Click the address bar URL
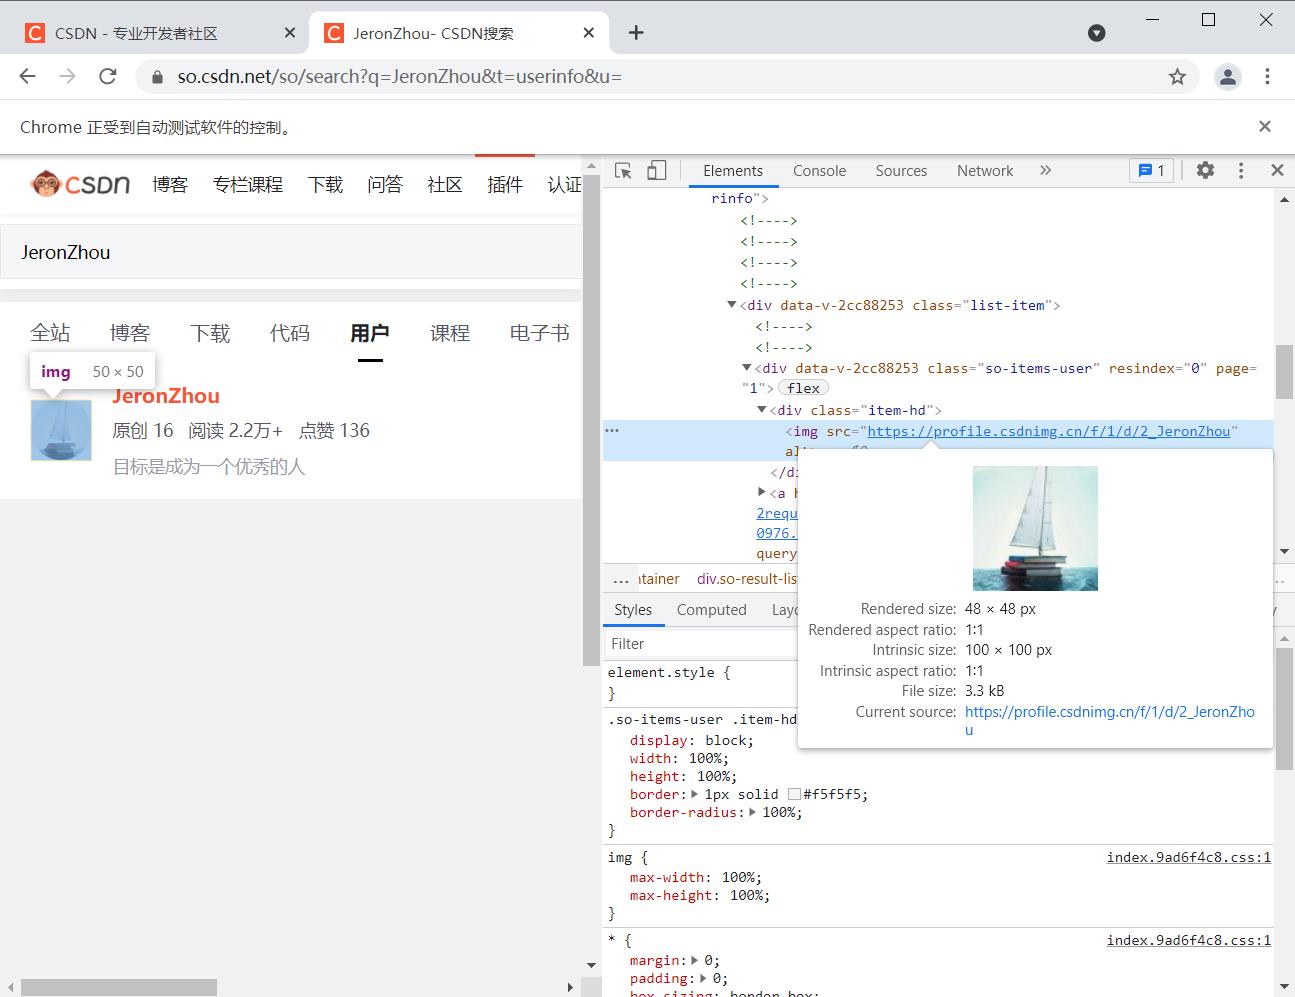 [x=400, y=76]
